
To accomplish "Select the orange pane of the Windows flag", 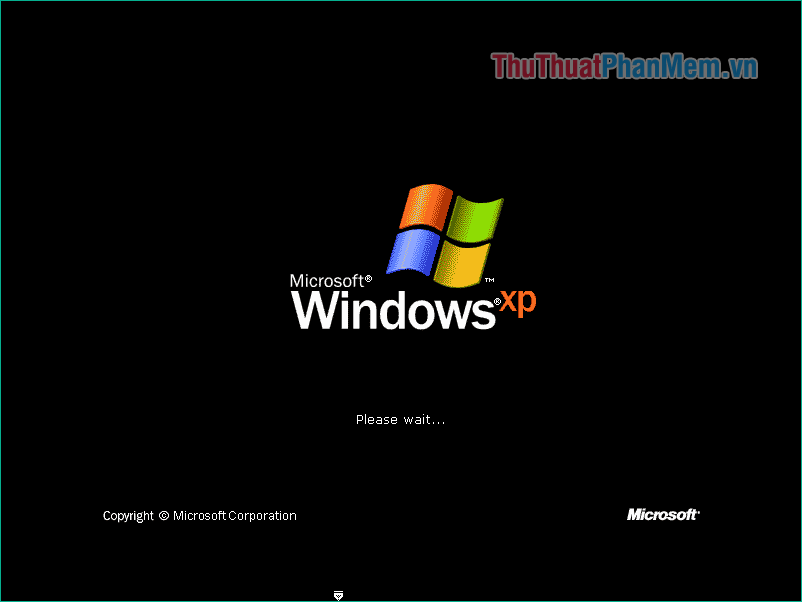I will 425,205.
